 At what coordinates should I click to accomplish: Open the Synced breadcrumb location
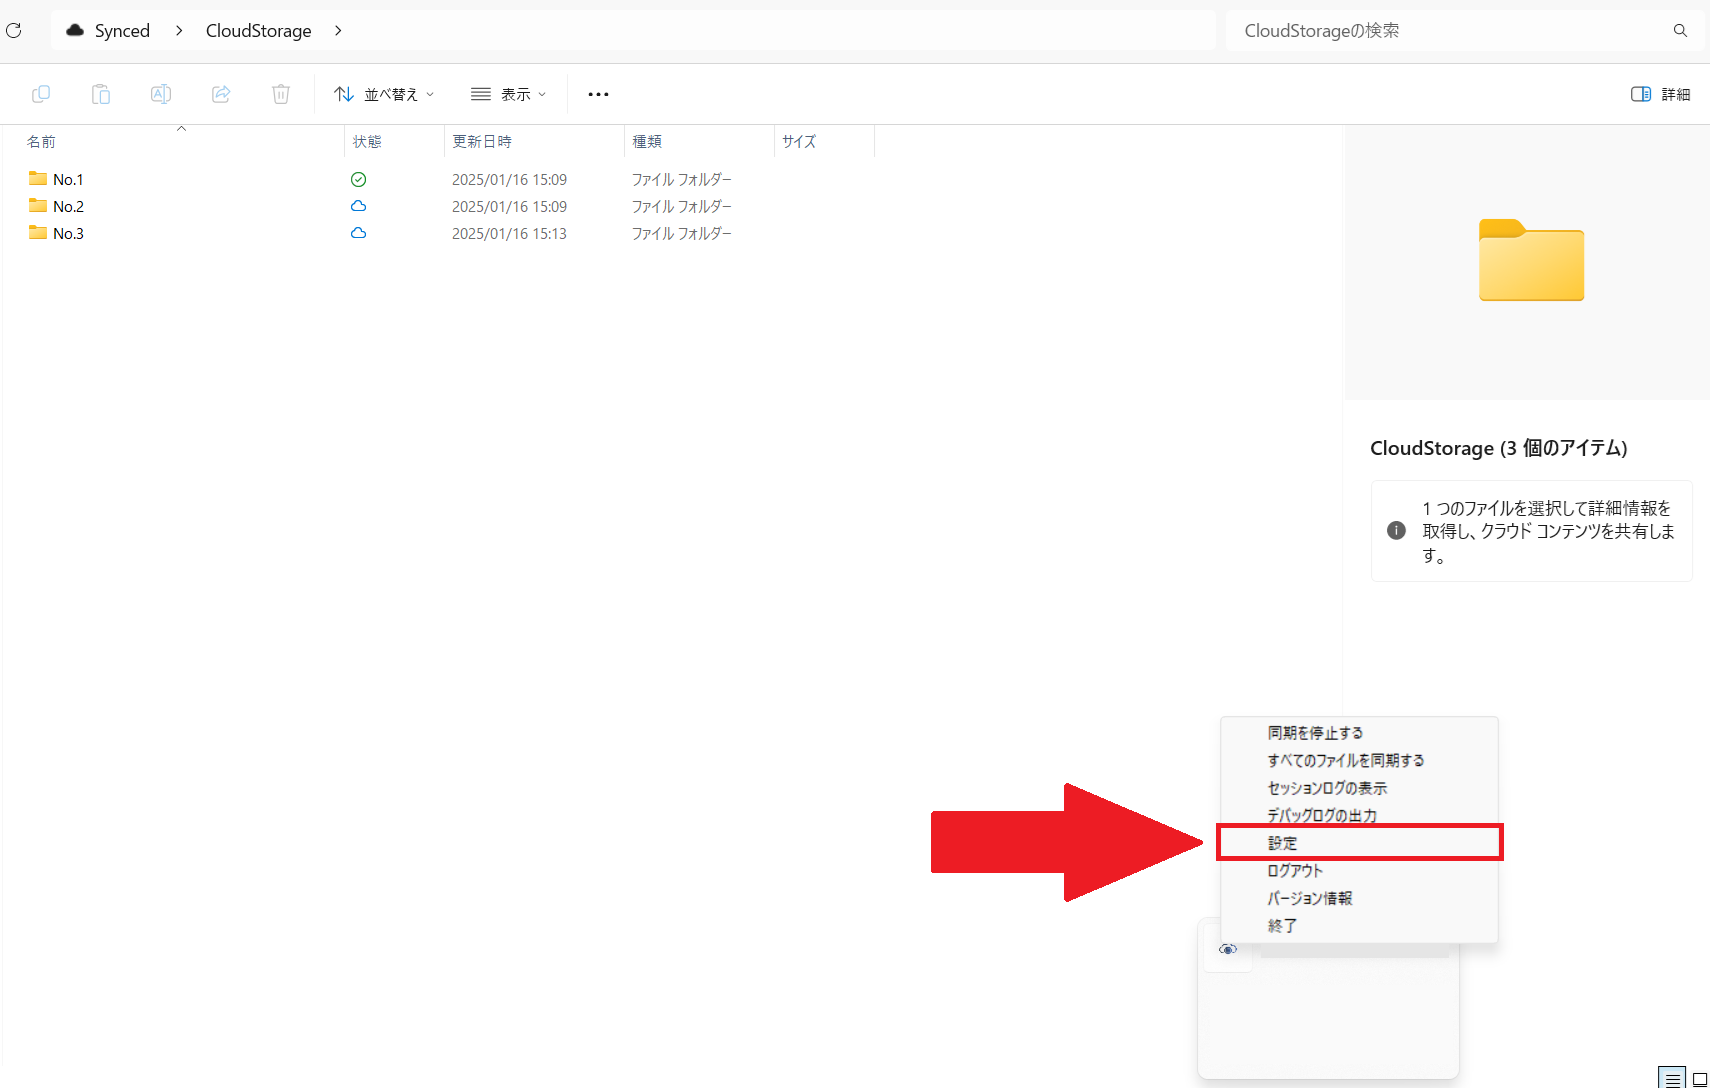pyautogui.click(x=122, y=31)
